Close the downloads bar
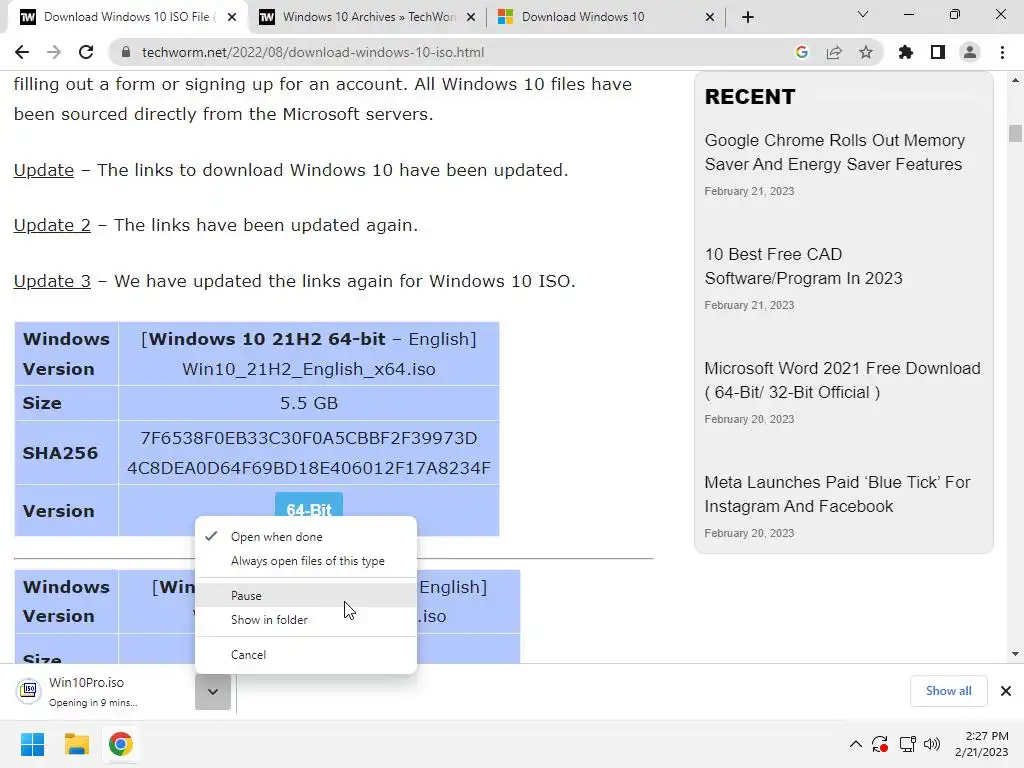The width and height of the screenshot is (1024, 768). 1006,691
